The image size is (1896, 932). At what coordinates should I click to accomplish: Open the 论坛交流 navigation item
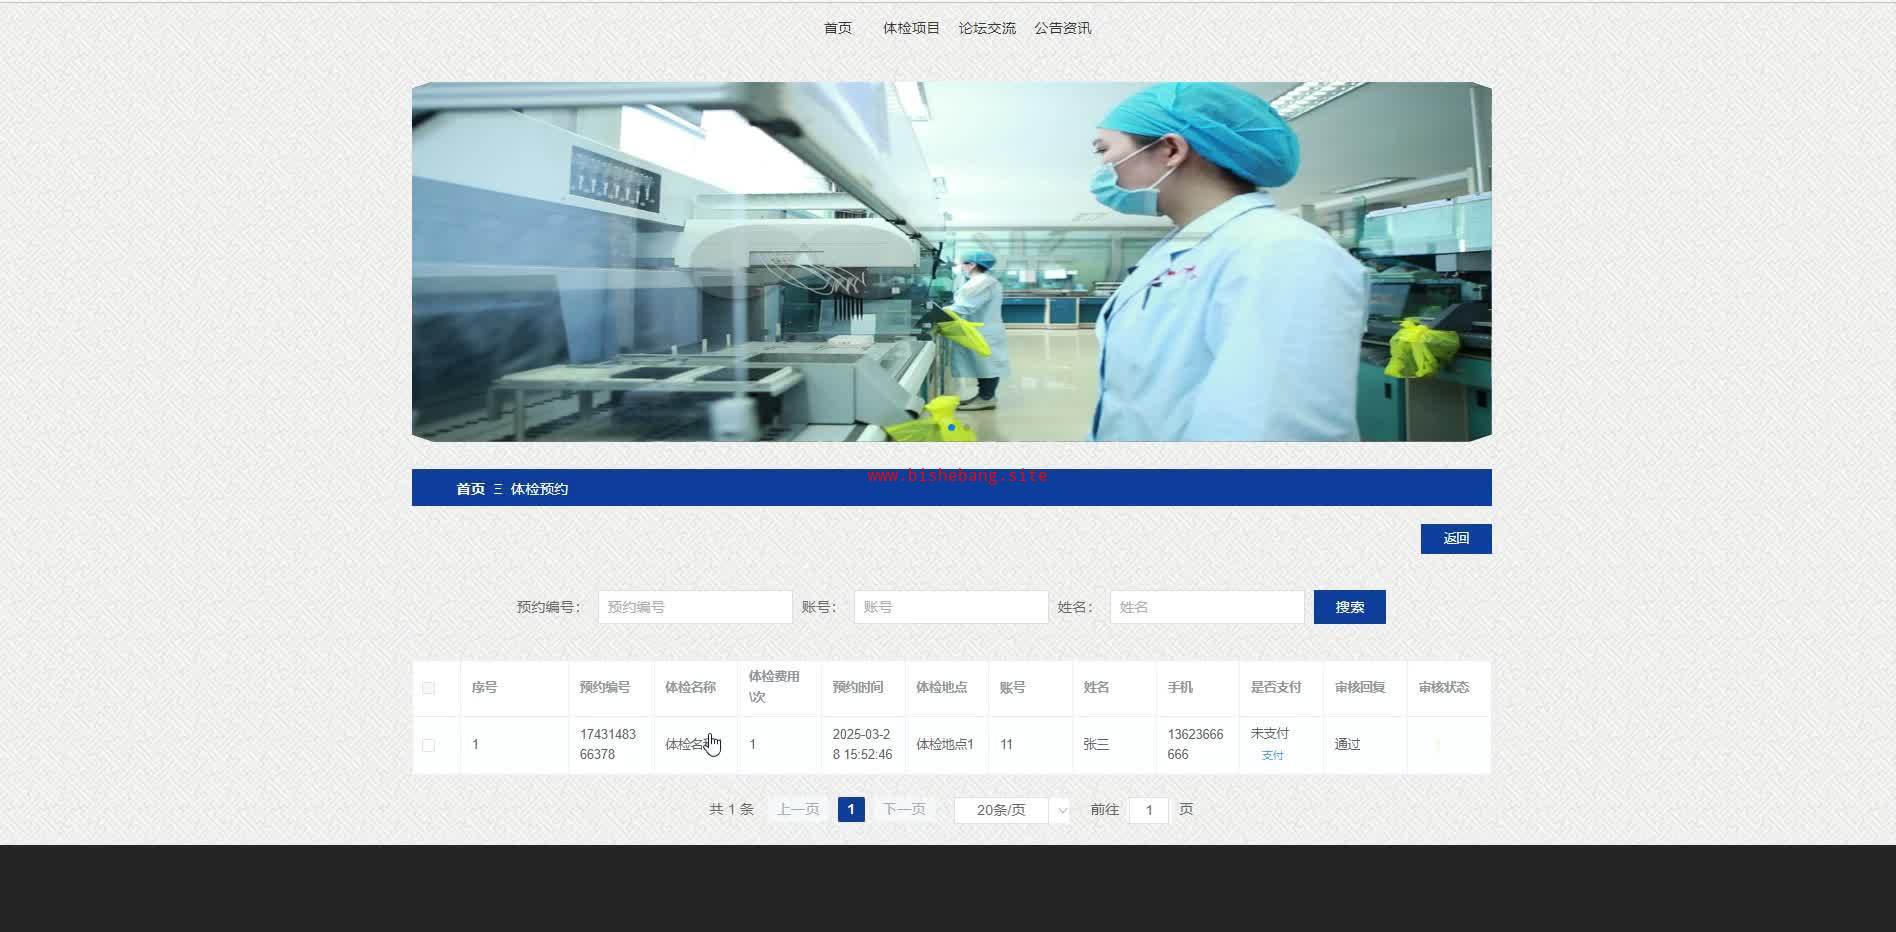[987, 28]
